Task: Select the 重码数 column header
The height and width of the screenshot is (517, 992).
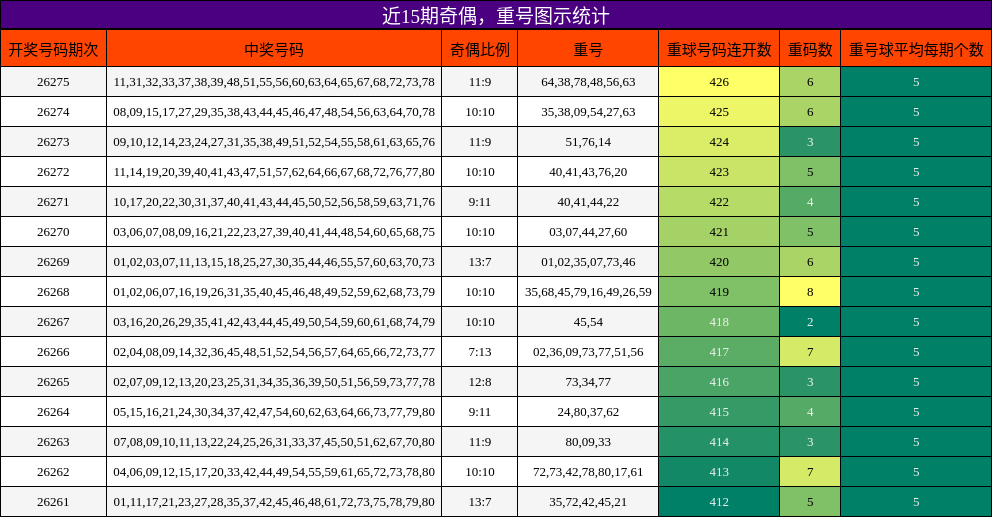Action: [x=810, y=49]
